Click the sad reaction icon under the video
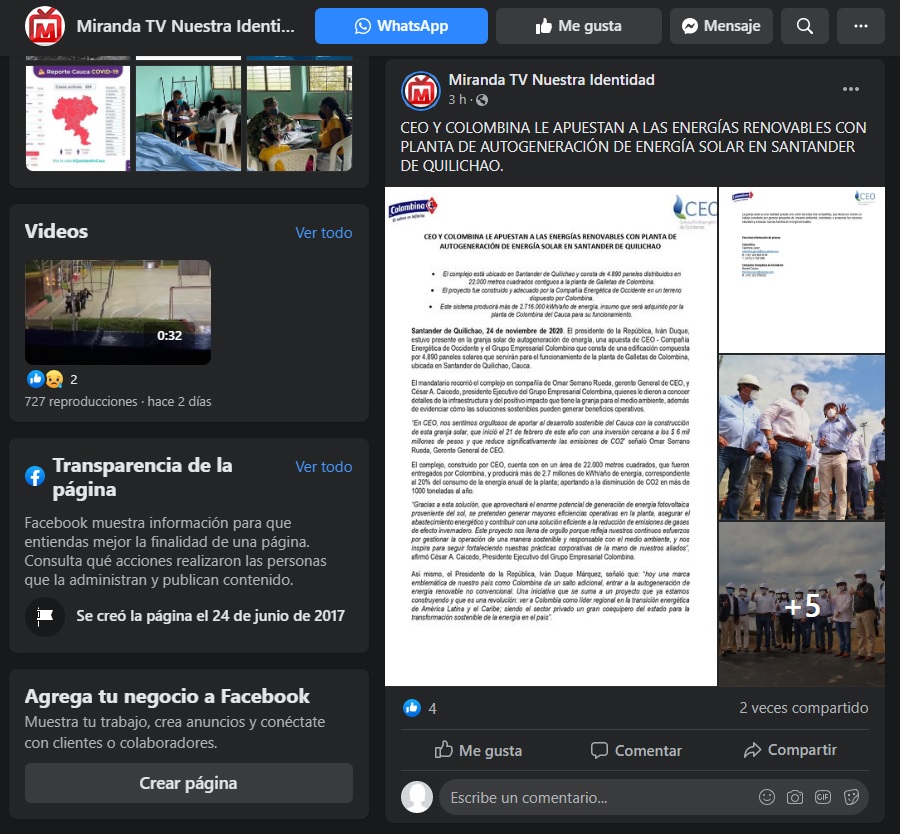The width and height of the screenshot is (900, 834). (54, 379)
